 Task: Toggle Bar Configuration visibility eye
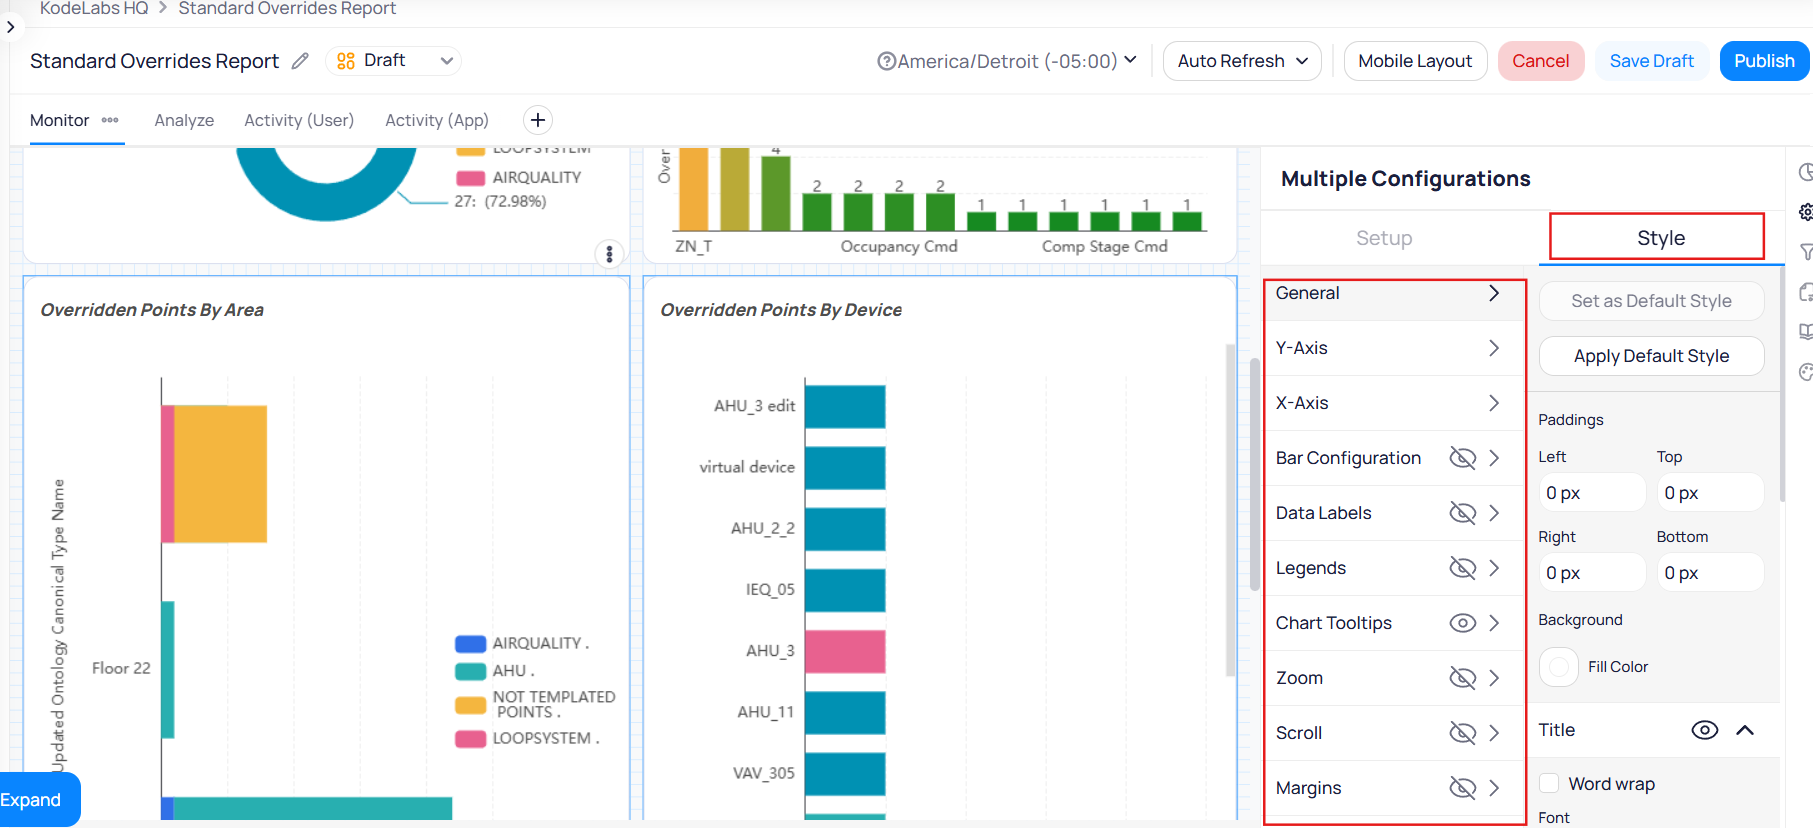(1462, 458)
